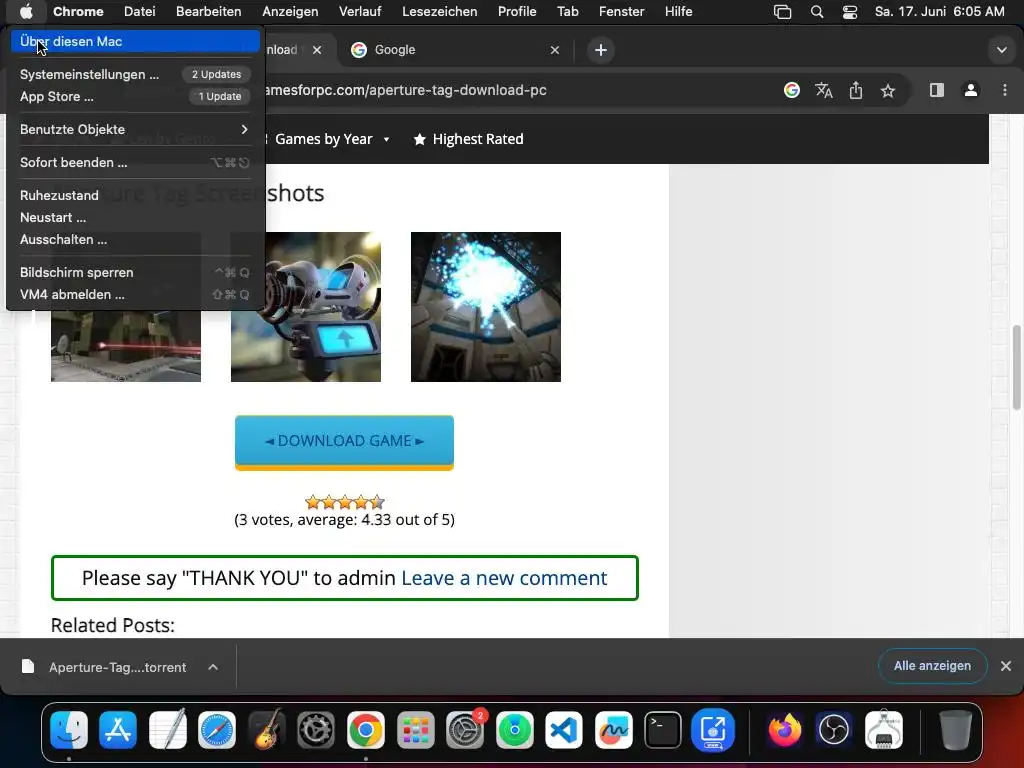Select Ausschalten in Apple menu
This screenshot has height=768, width=1024.
point(135,240)
